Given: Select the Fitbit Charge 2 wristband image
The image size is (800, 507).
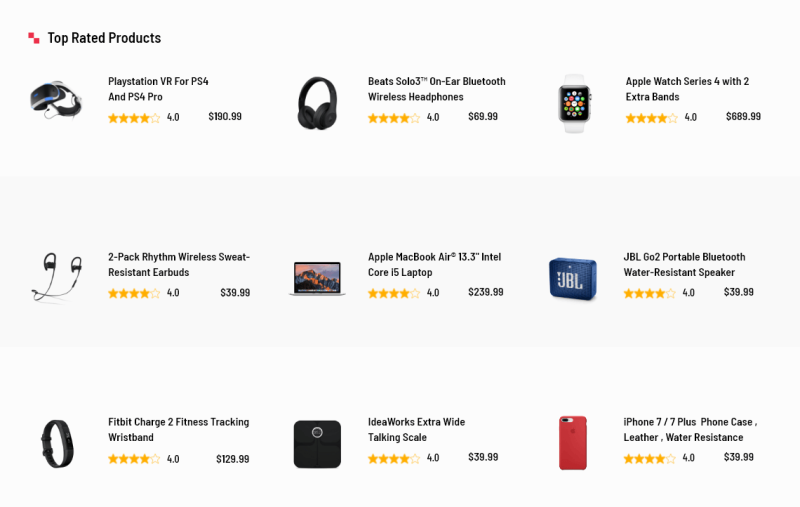Looking at the screenshot, I should (57, 443).
